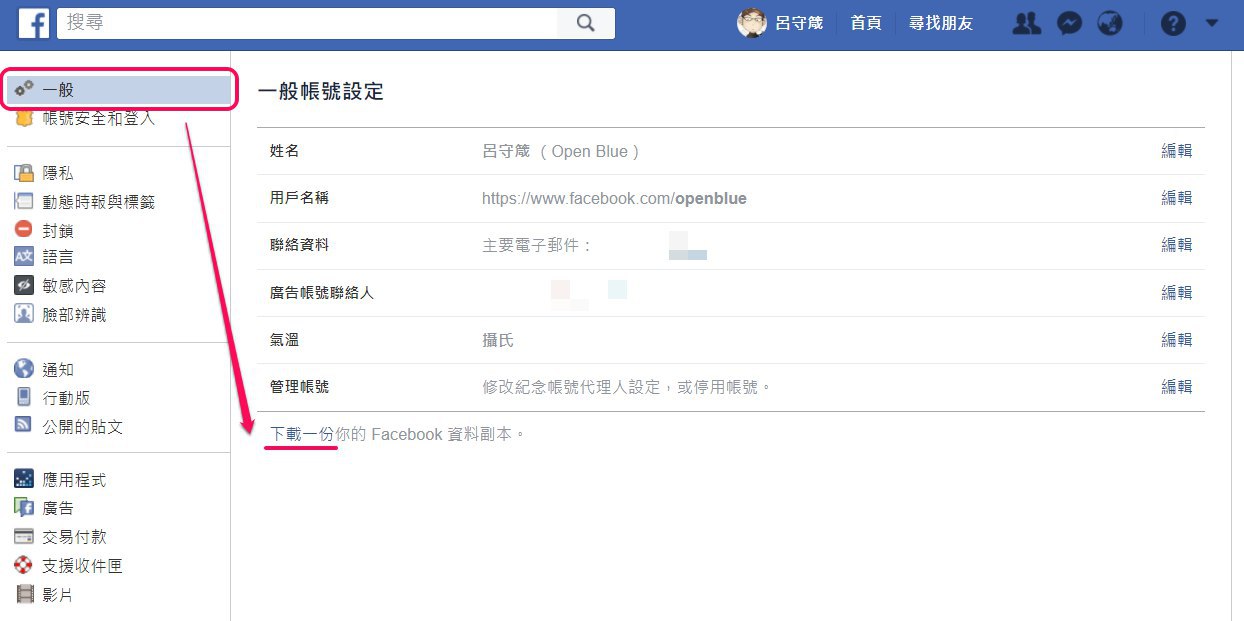
Task: Open 臉部辨識 settings in sidebar
Action: pyautogui.click(x=74, y=315)
